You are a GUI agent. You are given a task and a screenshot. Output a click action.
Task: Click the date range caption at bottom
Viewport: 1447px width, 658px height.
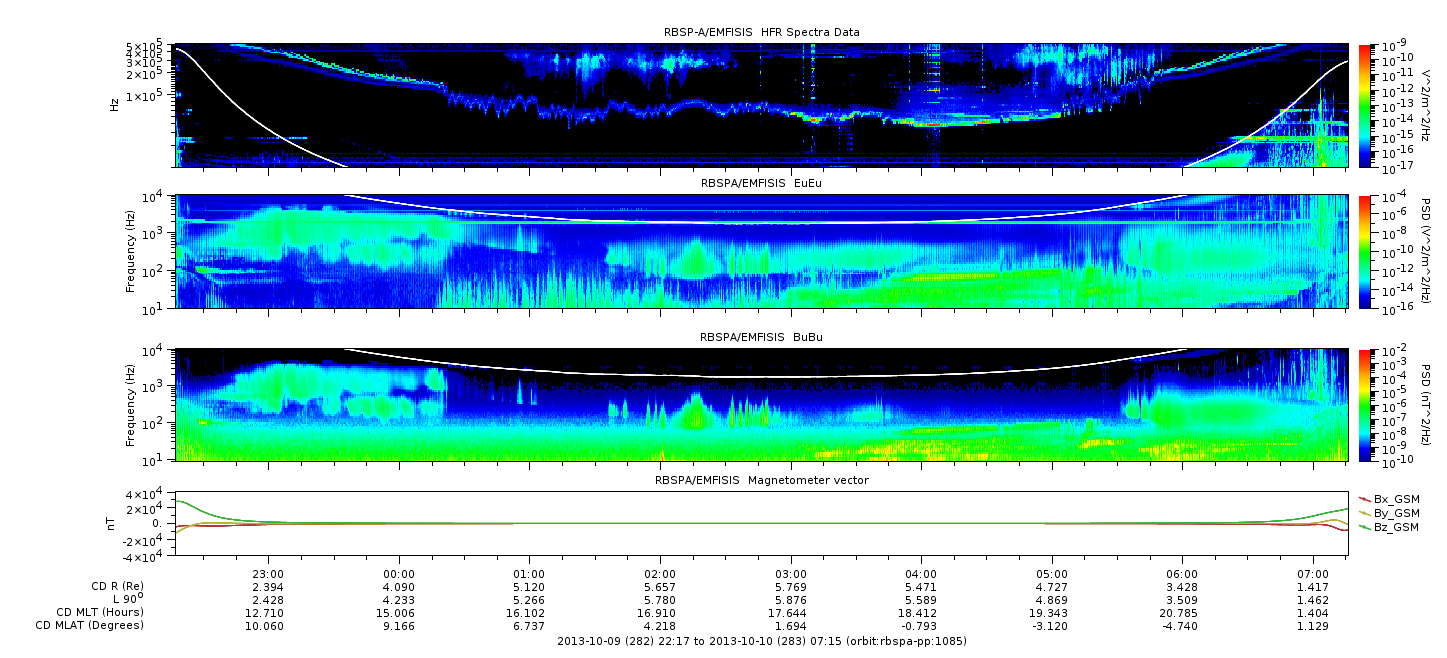(x=761, y=641)
